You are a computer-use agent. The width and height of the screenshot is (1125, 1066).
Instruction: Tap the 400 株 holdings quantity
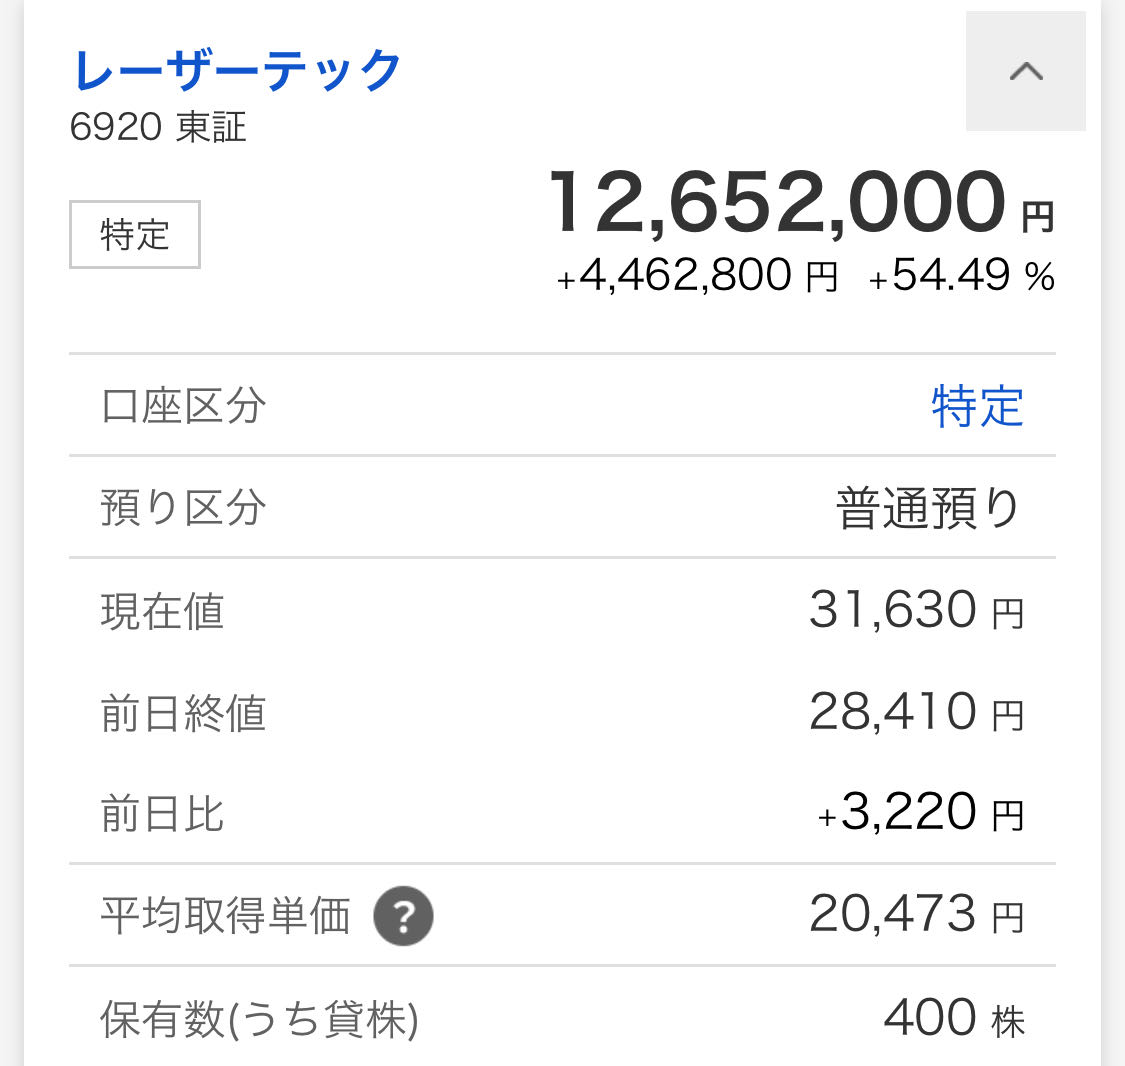954,1018
